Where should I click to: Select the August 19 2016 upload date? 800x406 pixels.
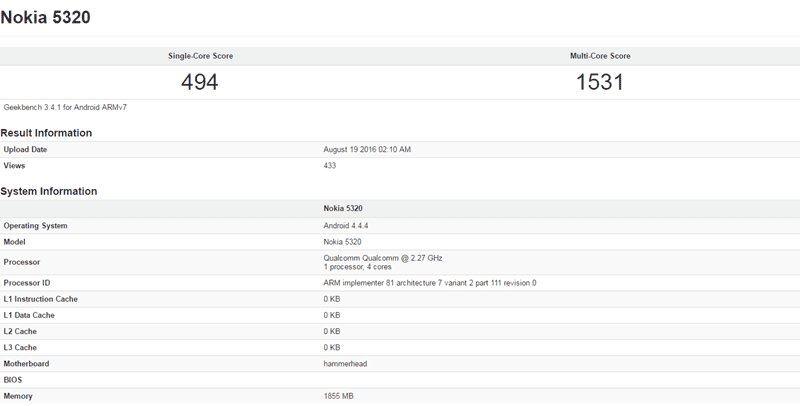(368, 150)
